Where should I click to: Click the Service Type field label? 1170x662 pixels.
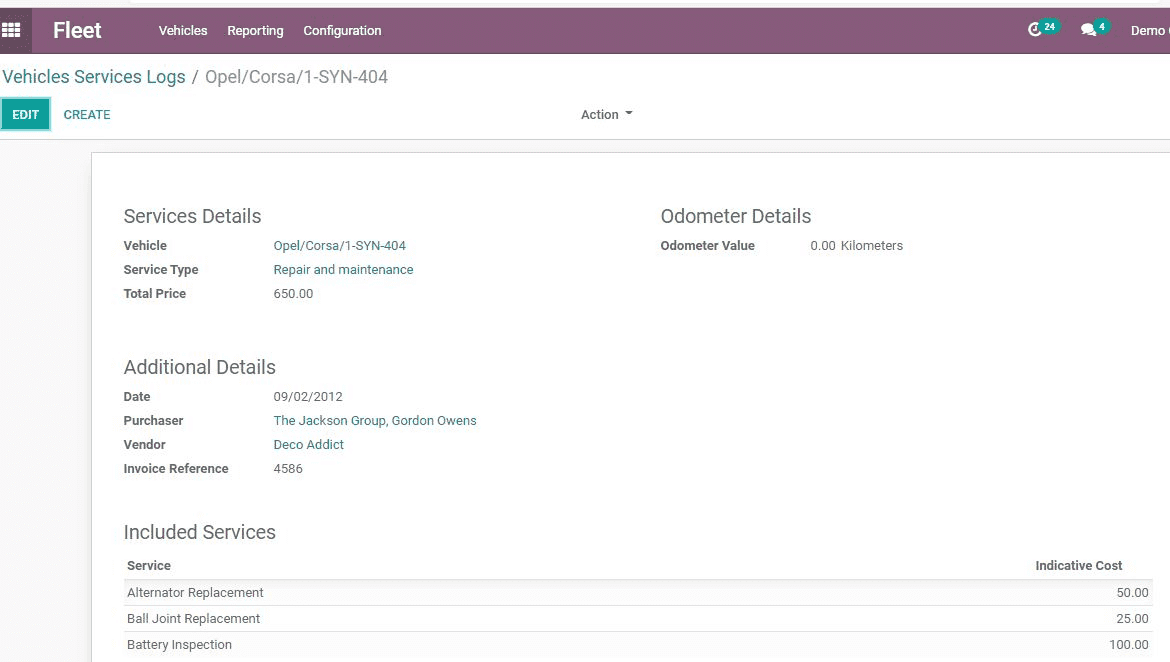click(160, 269)
